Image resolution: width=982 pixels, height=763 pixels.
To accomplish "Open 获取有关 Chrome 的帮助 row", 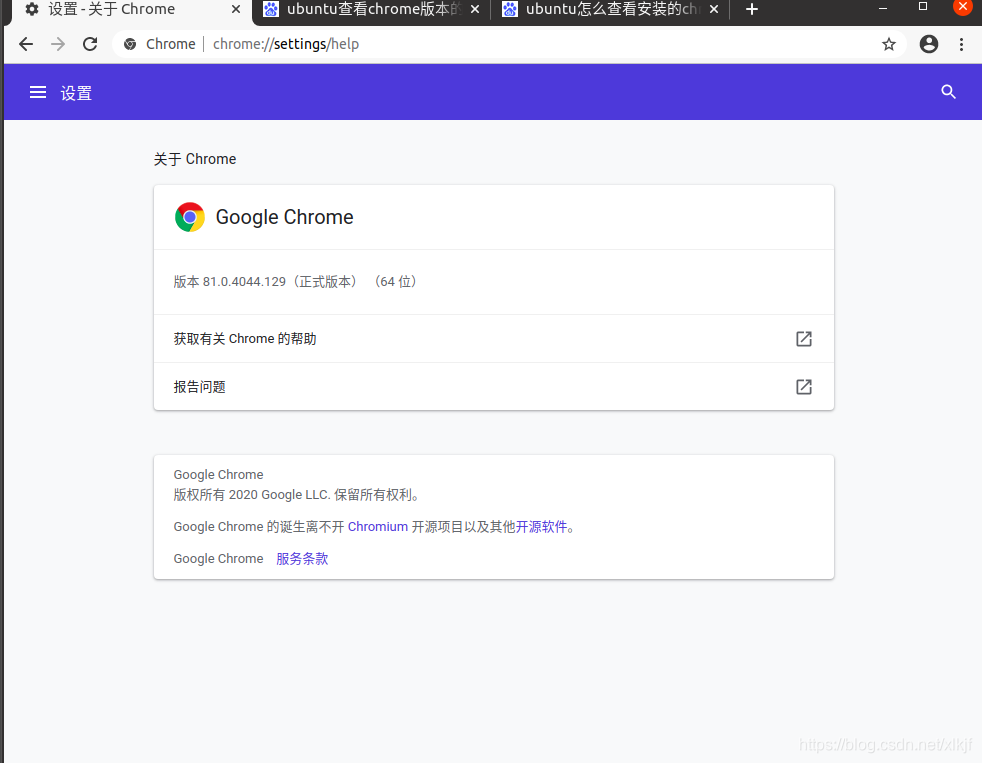I will (x=494, y=339).
